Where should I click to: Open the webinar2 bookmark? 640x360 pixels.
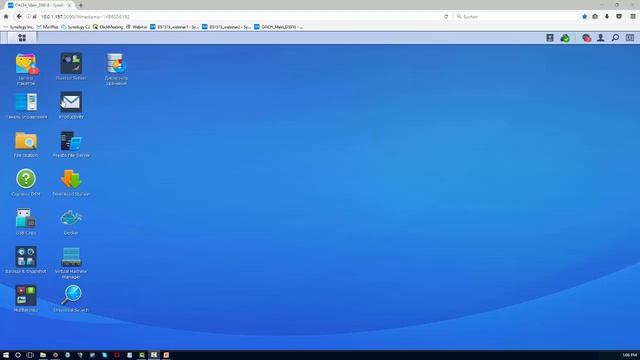(x=227, y=27)
